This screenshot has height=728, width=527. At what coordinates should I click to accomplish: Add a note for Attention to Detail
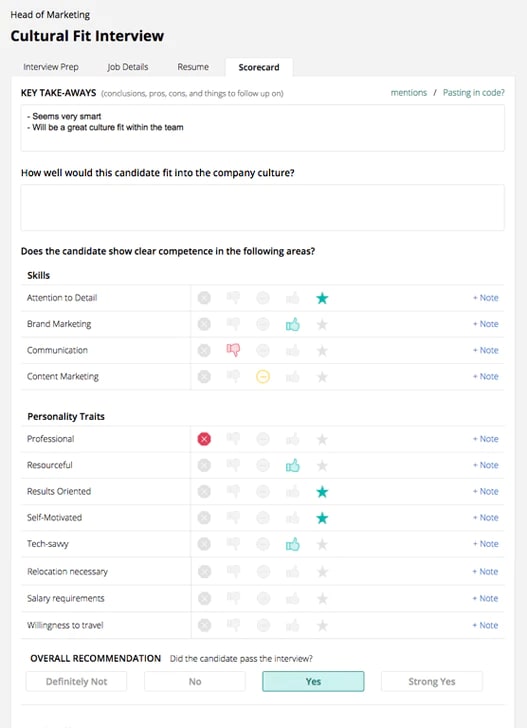tap(486, 298)
